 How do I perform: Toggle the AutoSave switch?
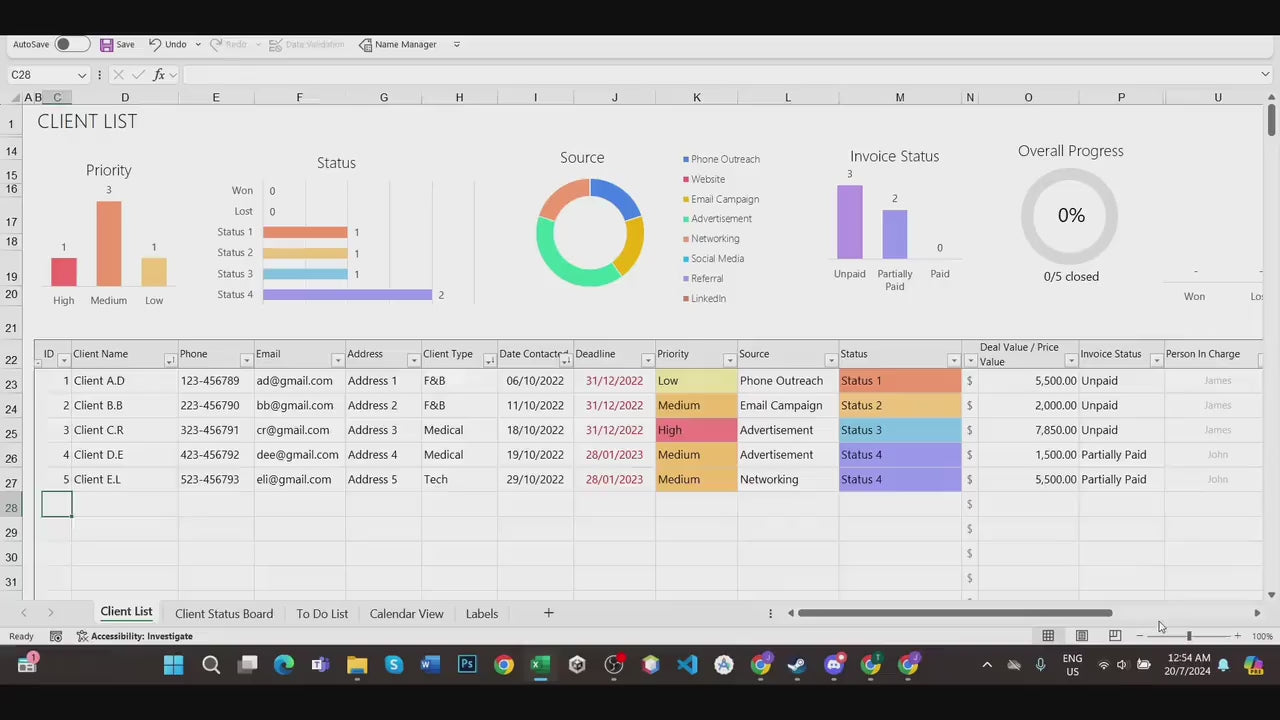71,44
